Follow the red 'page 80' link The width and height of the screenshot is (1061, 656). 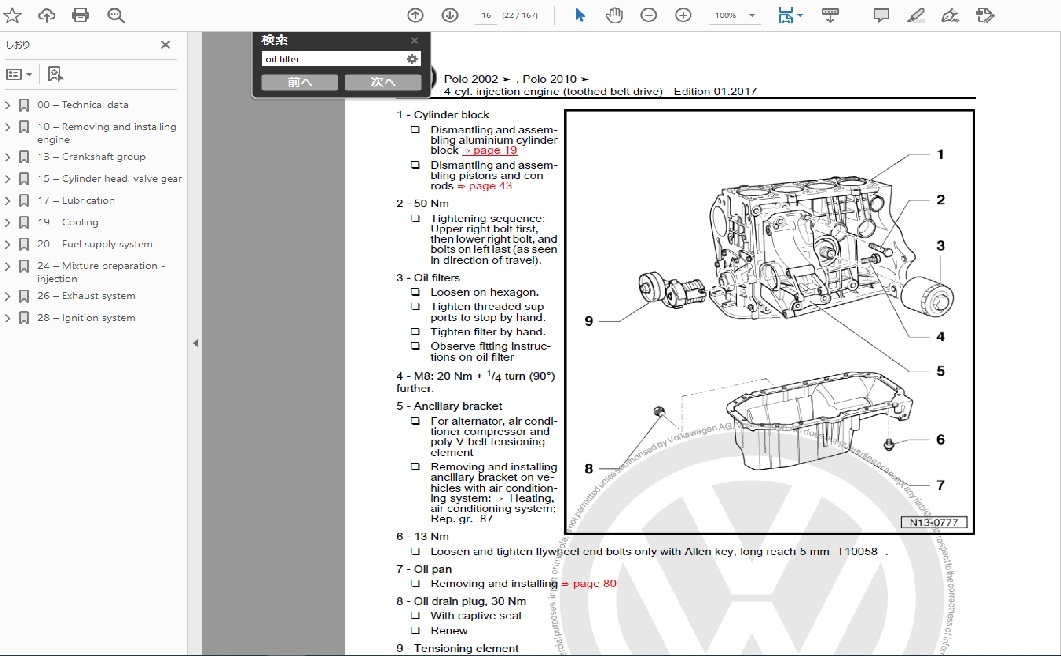pos(589,584)
